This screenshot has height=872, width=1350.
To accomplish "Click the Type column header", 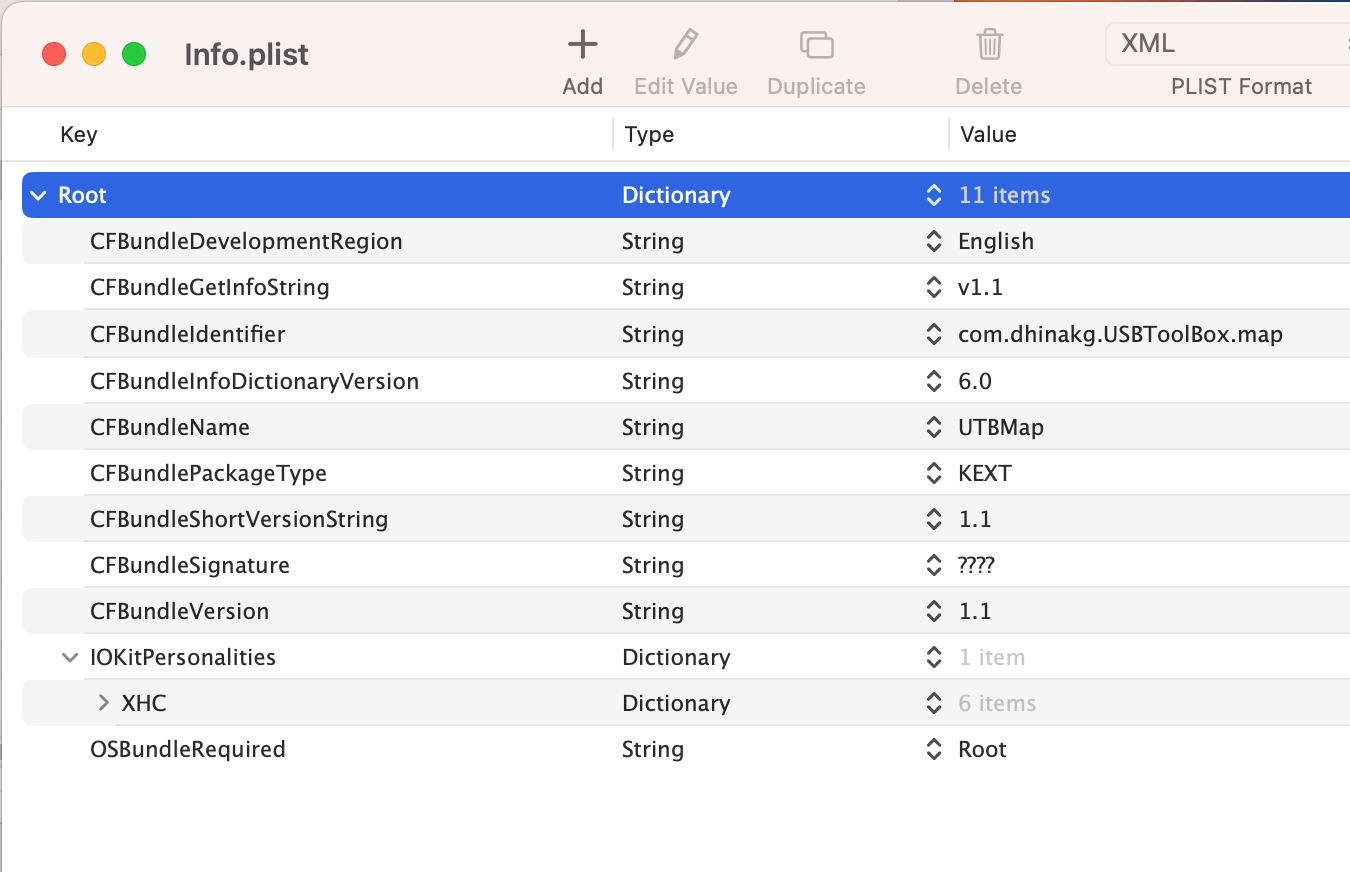I will pyautogui.click(x=649, y=134).
